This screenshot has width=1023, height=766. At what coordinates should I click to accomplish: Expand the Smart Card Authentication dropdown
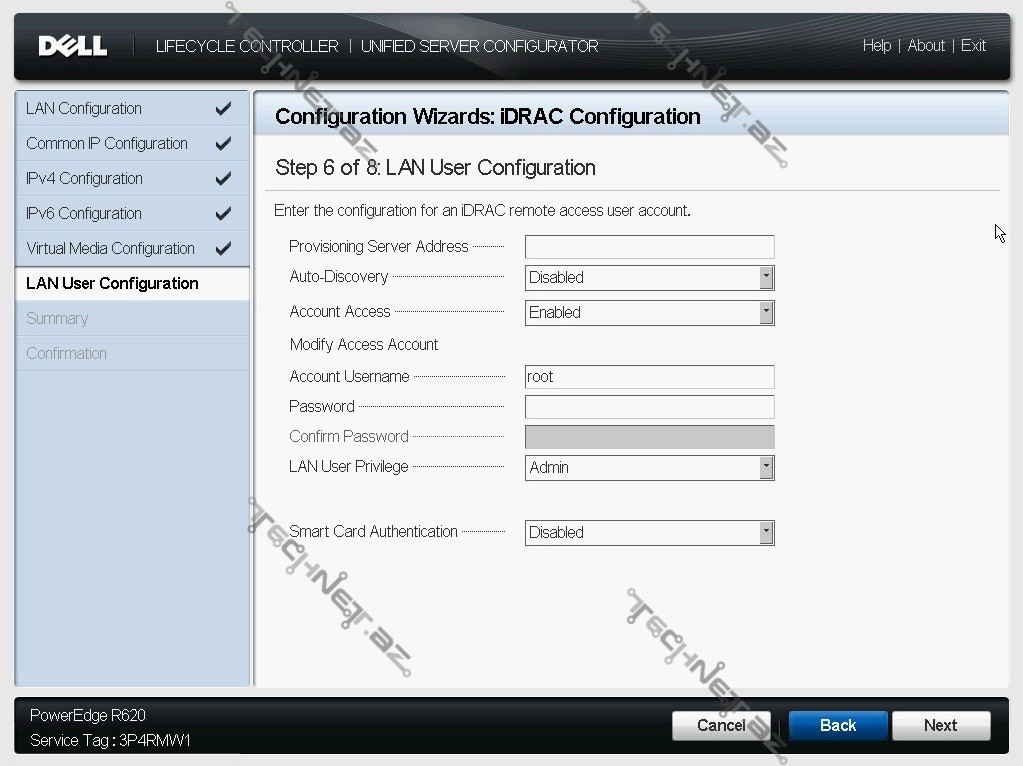[x=649, y=533]
